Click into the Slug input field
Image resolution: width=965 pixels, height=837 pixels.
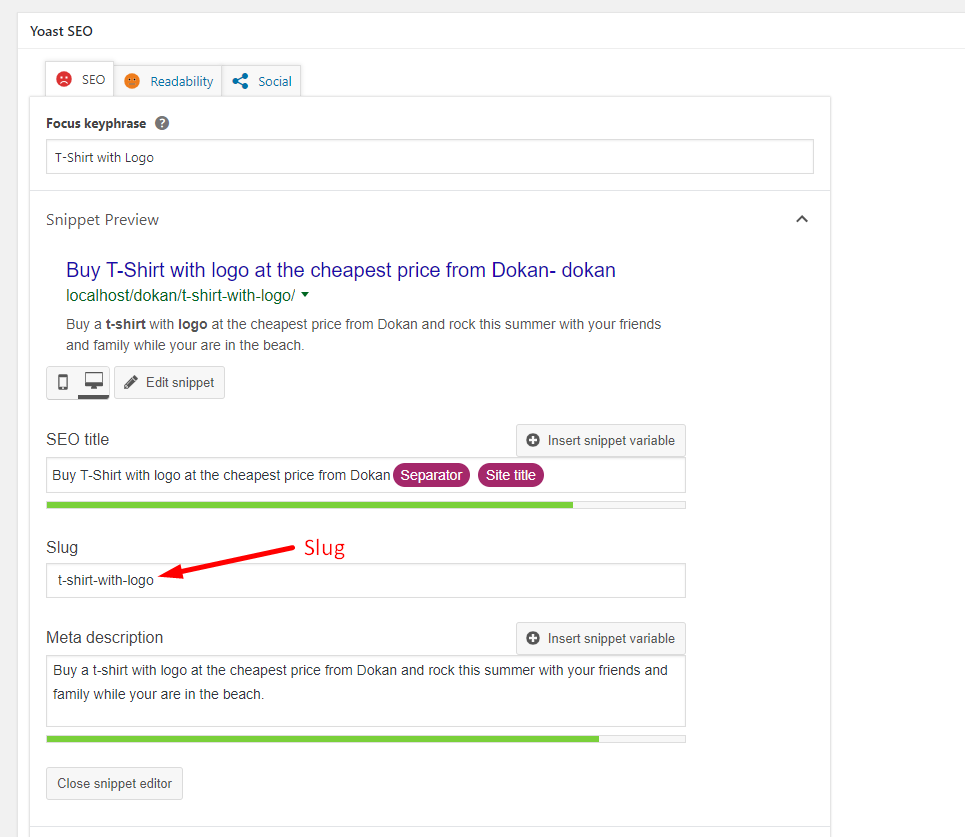(366, 580)
